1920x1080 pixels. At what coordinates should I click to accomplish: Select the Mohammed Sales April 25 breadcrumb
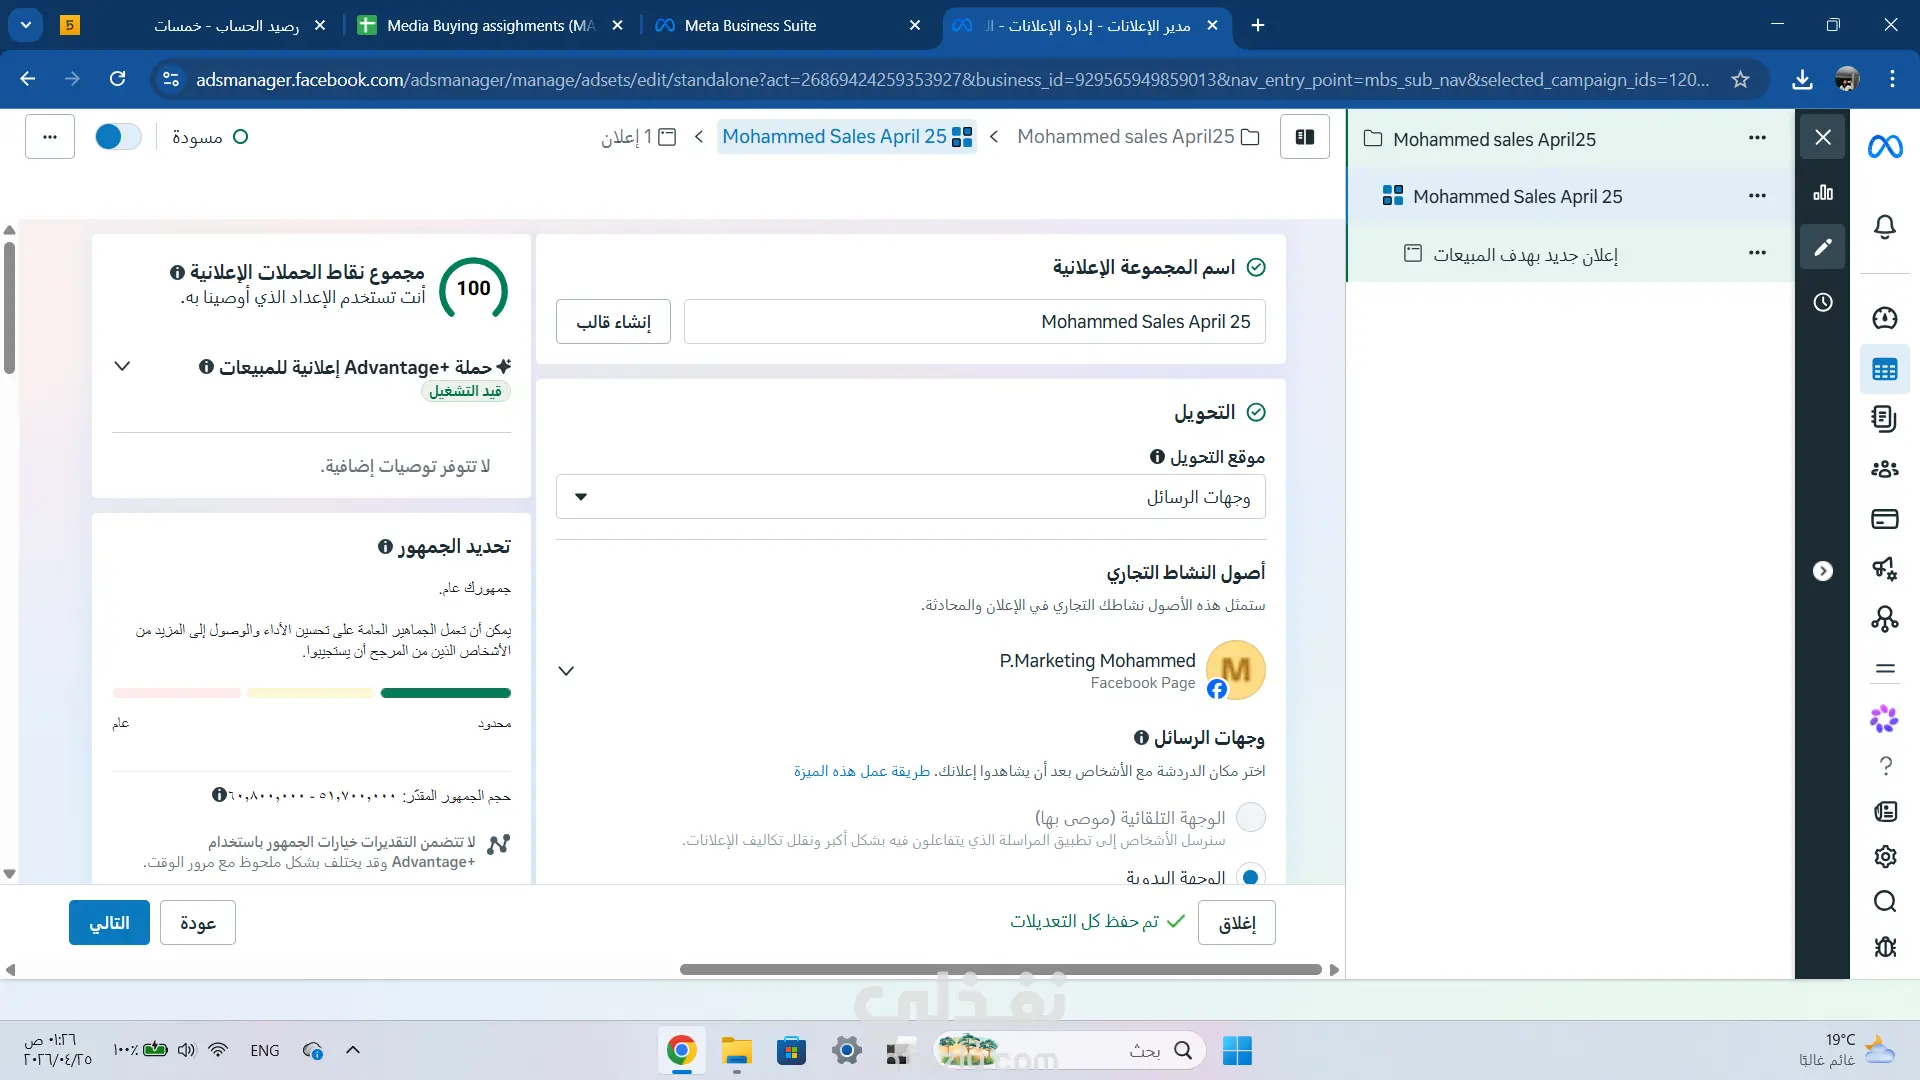846,137
